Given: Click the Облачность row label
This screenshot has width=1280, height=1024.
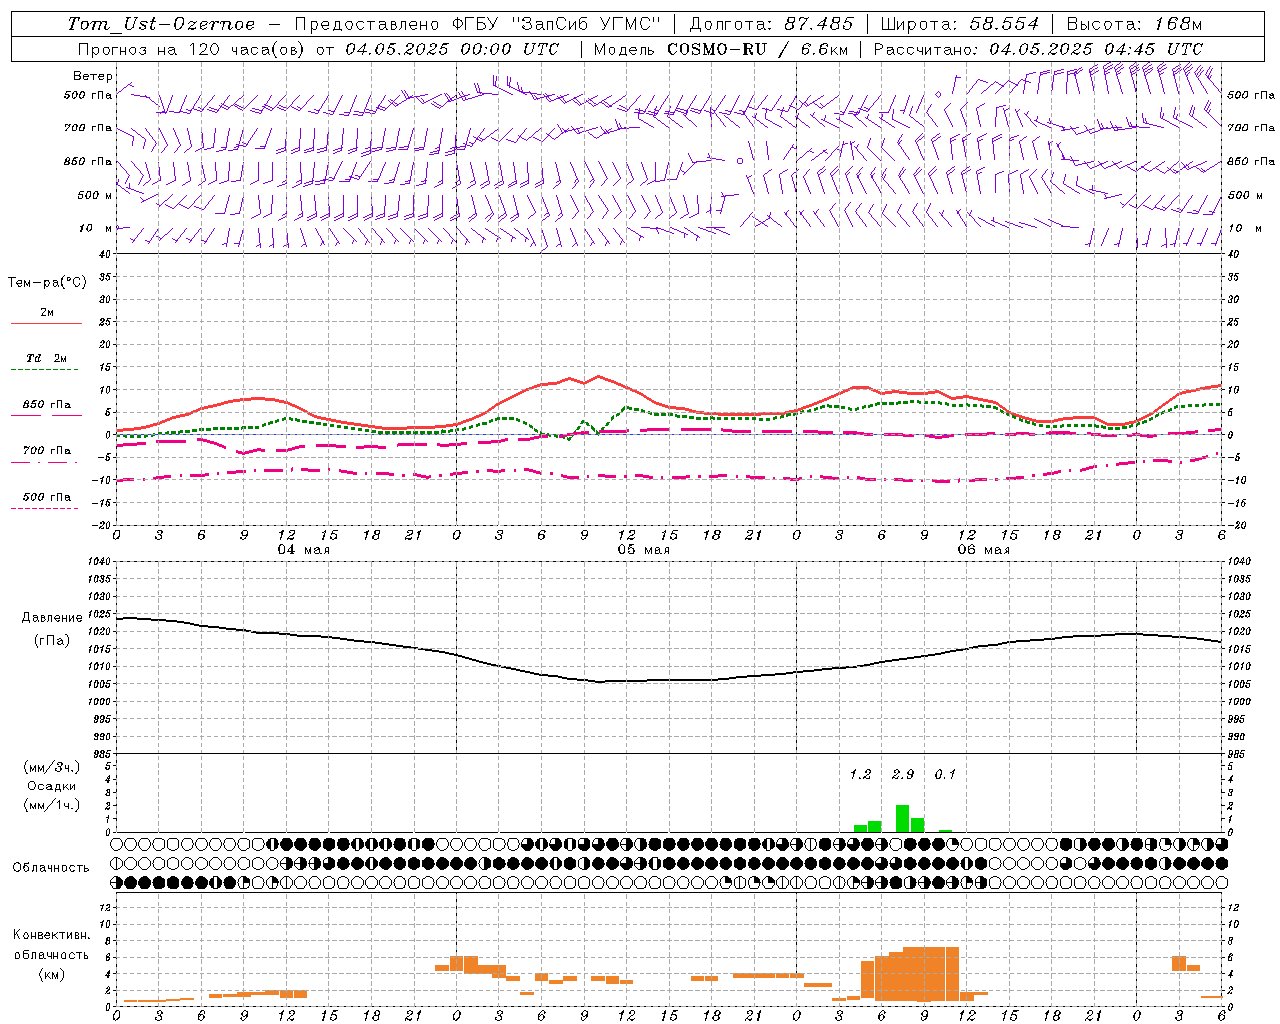Looking at the screenshot, I should 51,868.
